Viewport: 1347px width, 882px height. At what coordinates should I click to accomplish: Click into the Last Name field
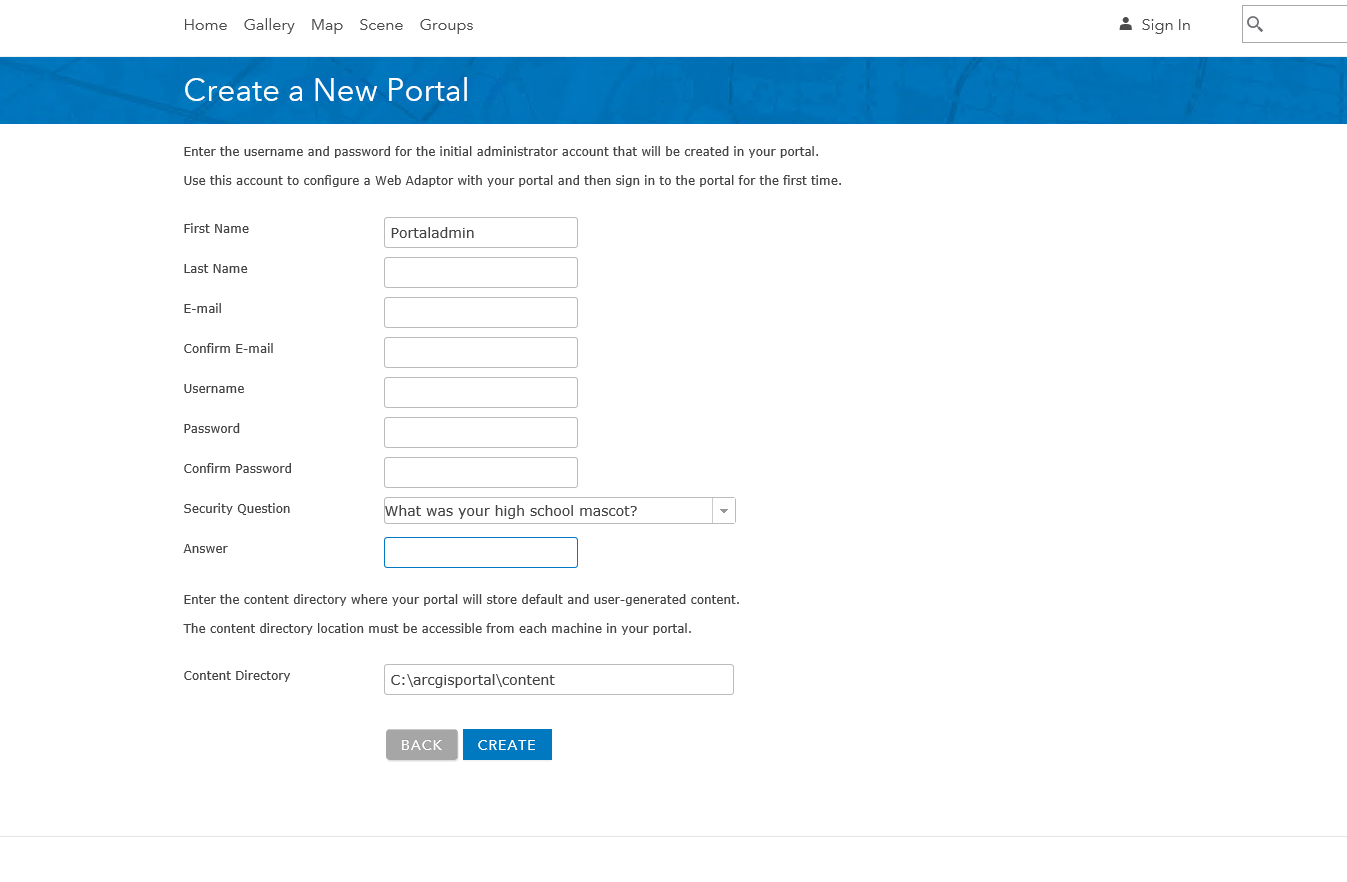[480, 273]
